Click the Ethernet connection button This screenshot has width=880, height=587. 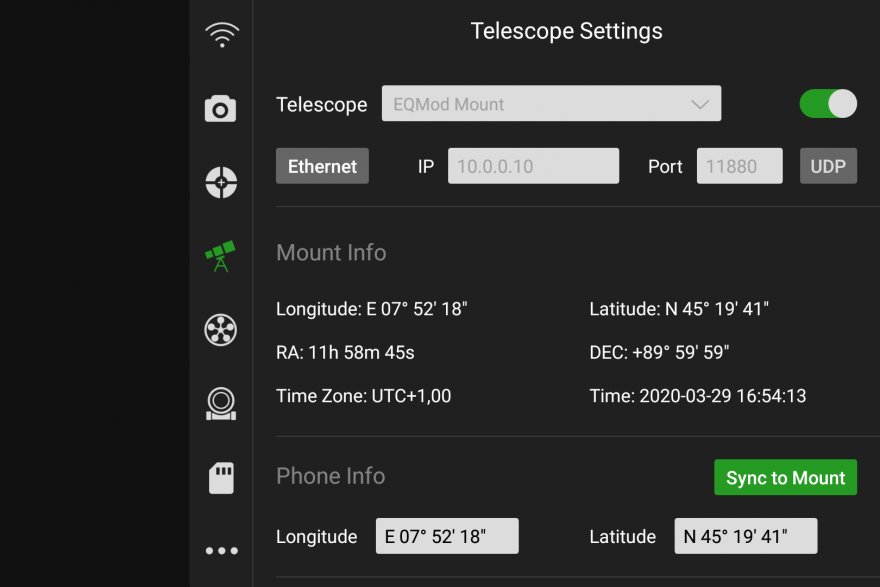click(322, 167)
